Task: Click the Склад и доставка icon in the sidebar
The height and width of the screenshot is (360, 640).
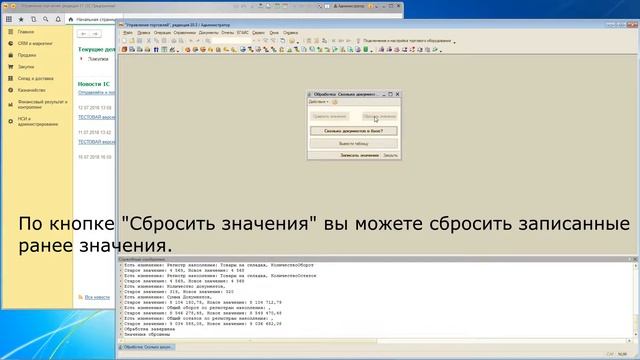Action: [x=11, y=78]
